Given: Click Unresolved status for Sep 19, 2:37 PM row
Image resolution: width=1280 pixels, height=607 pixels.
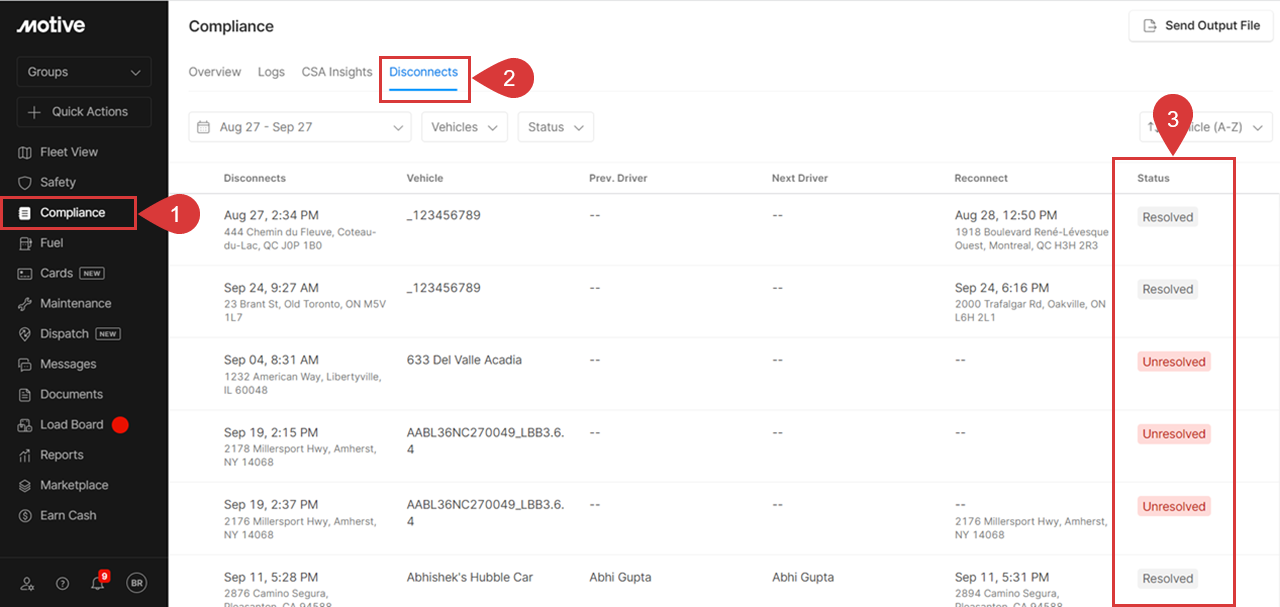Looking at the screenshot, I should click(1174, 507).
